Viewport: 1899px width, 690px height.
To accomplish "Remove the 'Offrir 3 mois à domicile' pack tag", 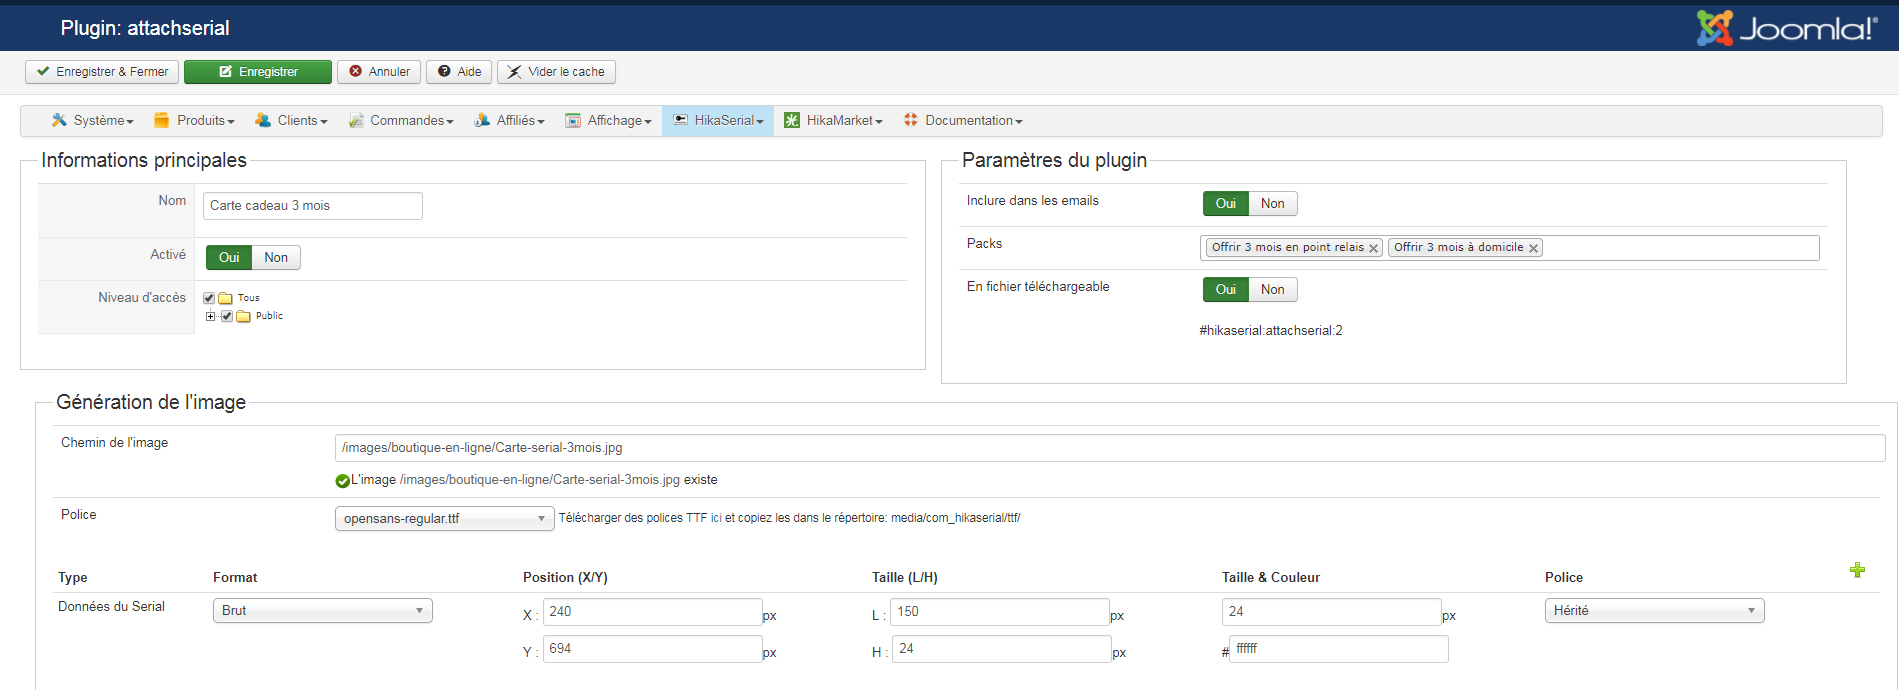I will click(1533, 248).
